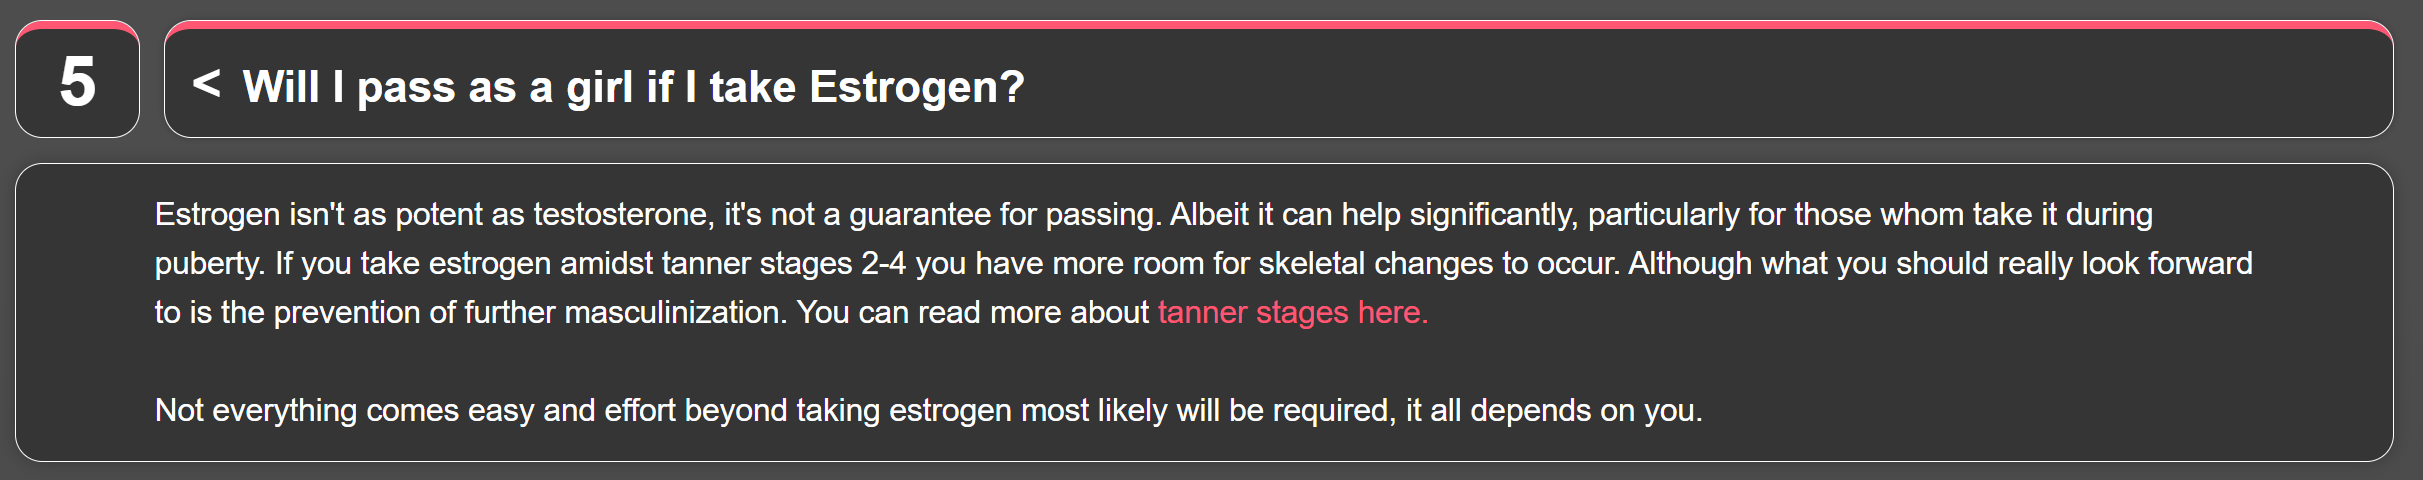Collapse the question using the chevron arrow
The height and width of the screenshot is (480, 2423).
[x=206, y=84]
